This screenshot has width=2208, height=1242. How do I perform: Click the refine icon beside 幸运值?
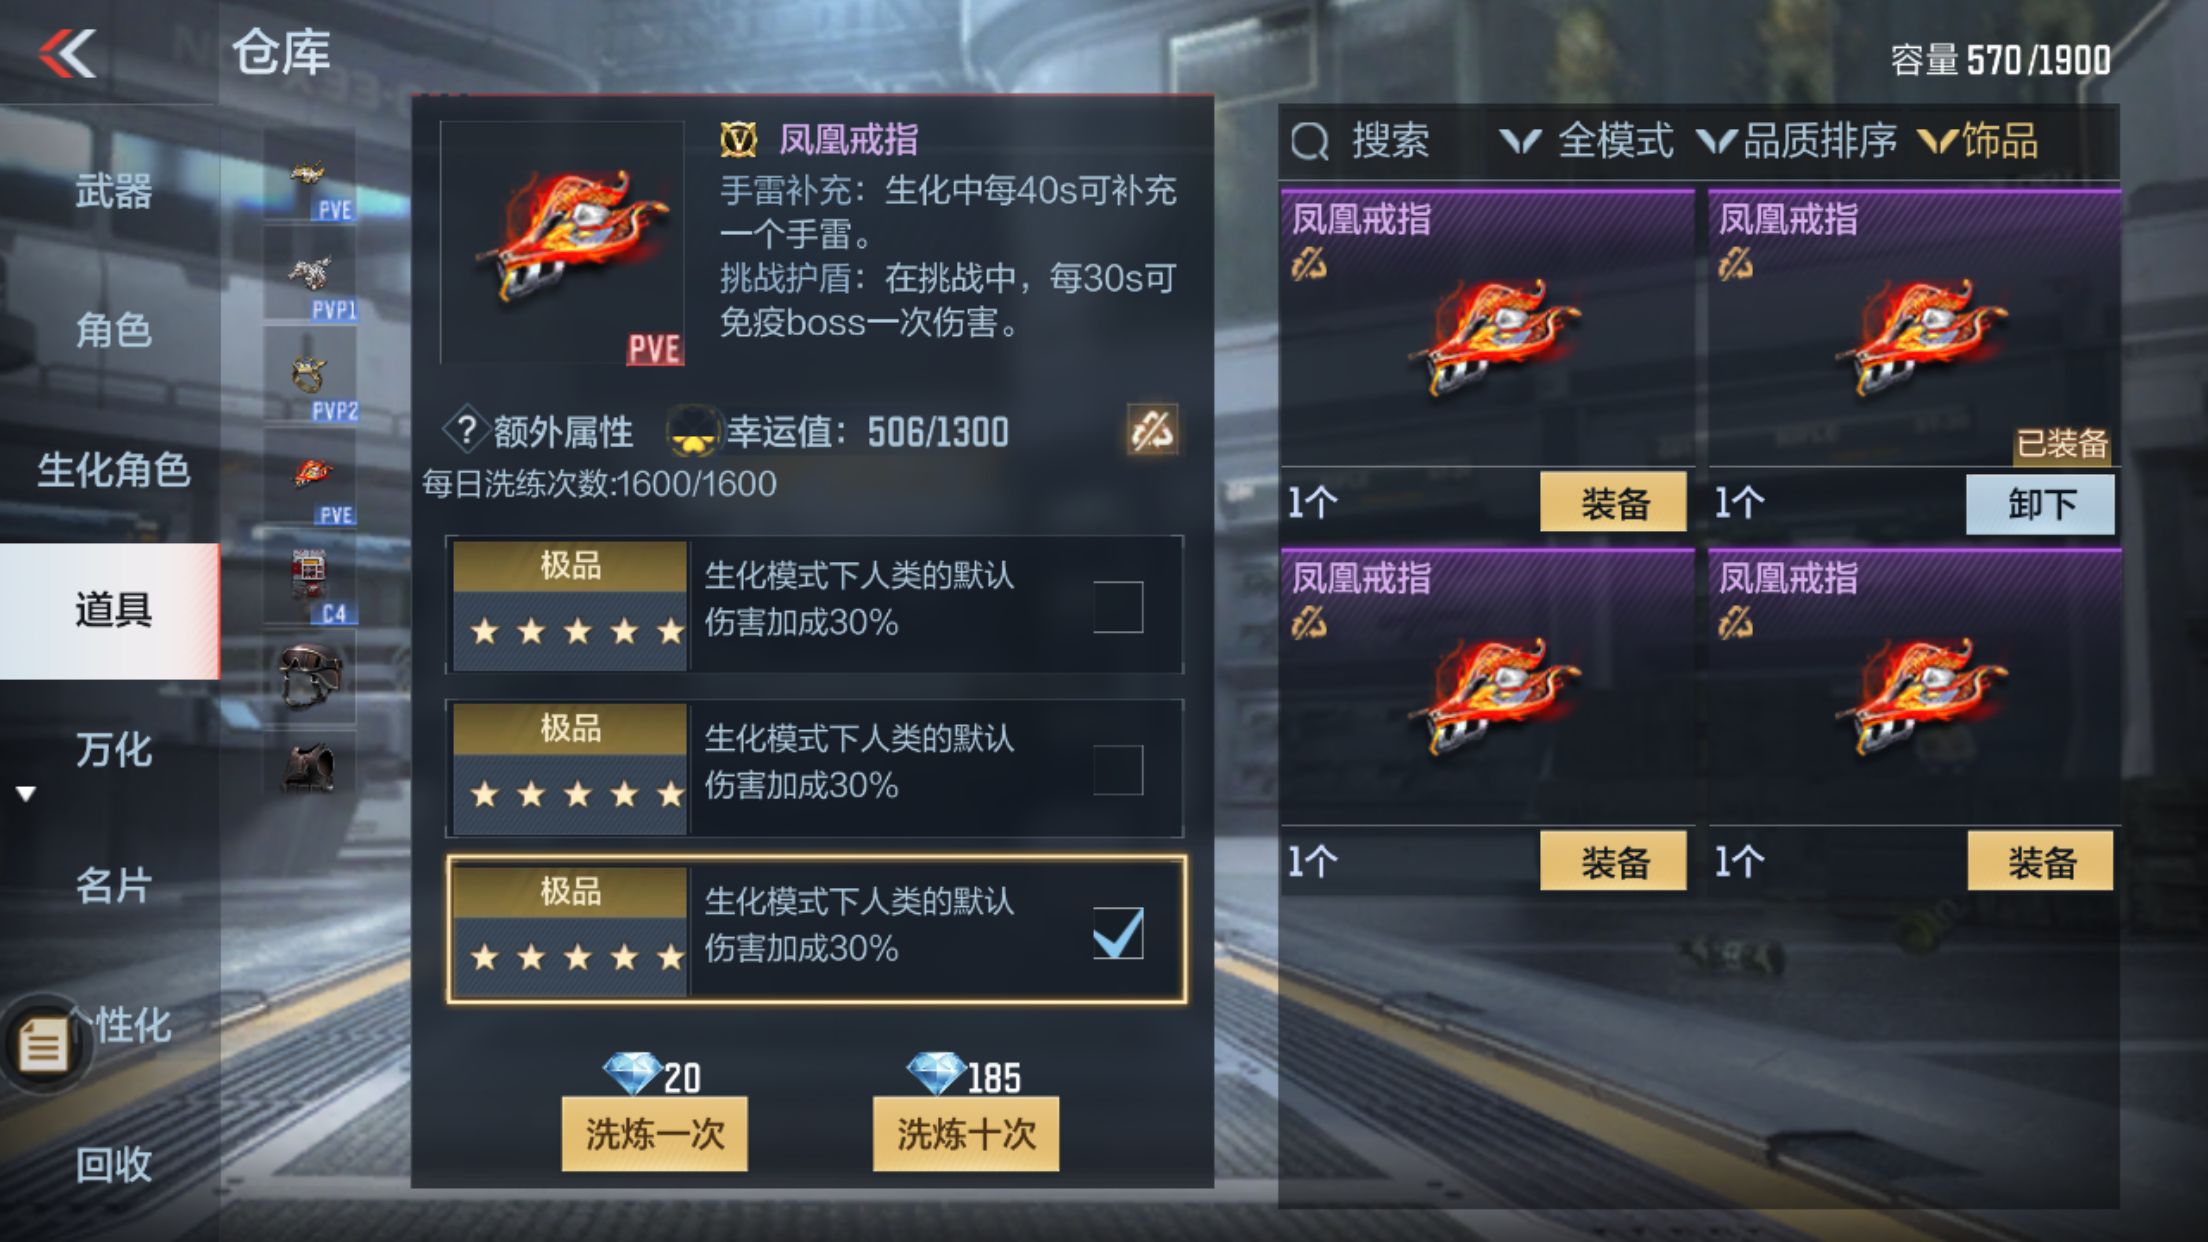tap(1152, 431)
